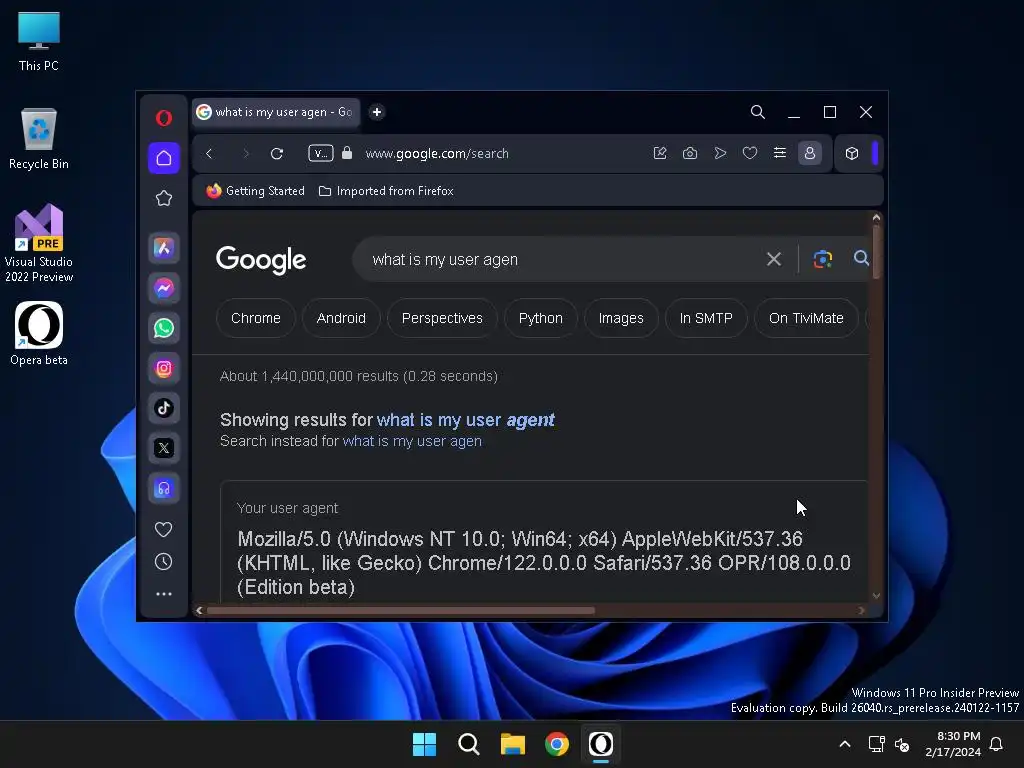Go forward to the next page

[246, 153]
